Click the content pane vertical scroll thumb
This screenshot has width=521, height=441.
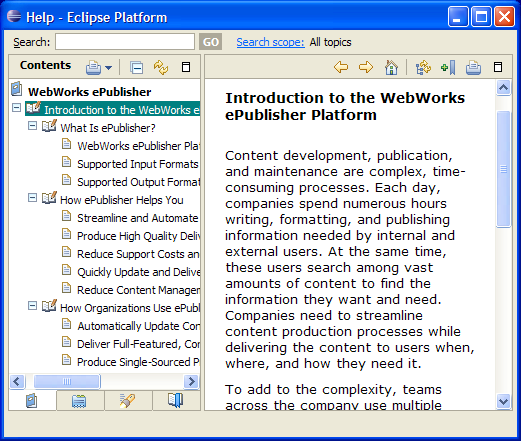point(503,169)
